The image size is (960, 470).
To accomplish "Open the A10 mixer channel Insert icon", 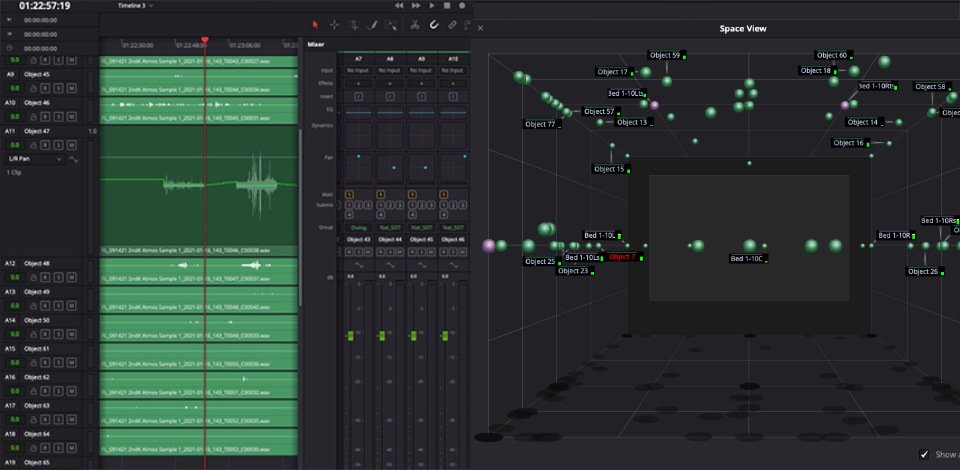I will [x=453, y=96].
